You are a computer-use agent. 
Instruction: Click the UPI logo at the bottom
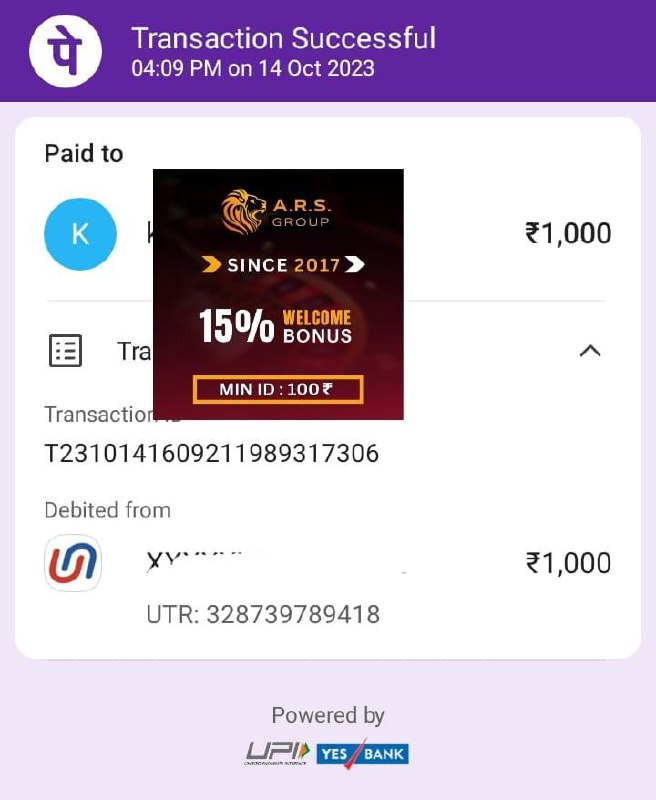click(x=277, y=753)
